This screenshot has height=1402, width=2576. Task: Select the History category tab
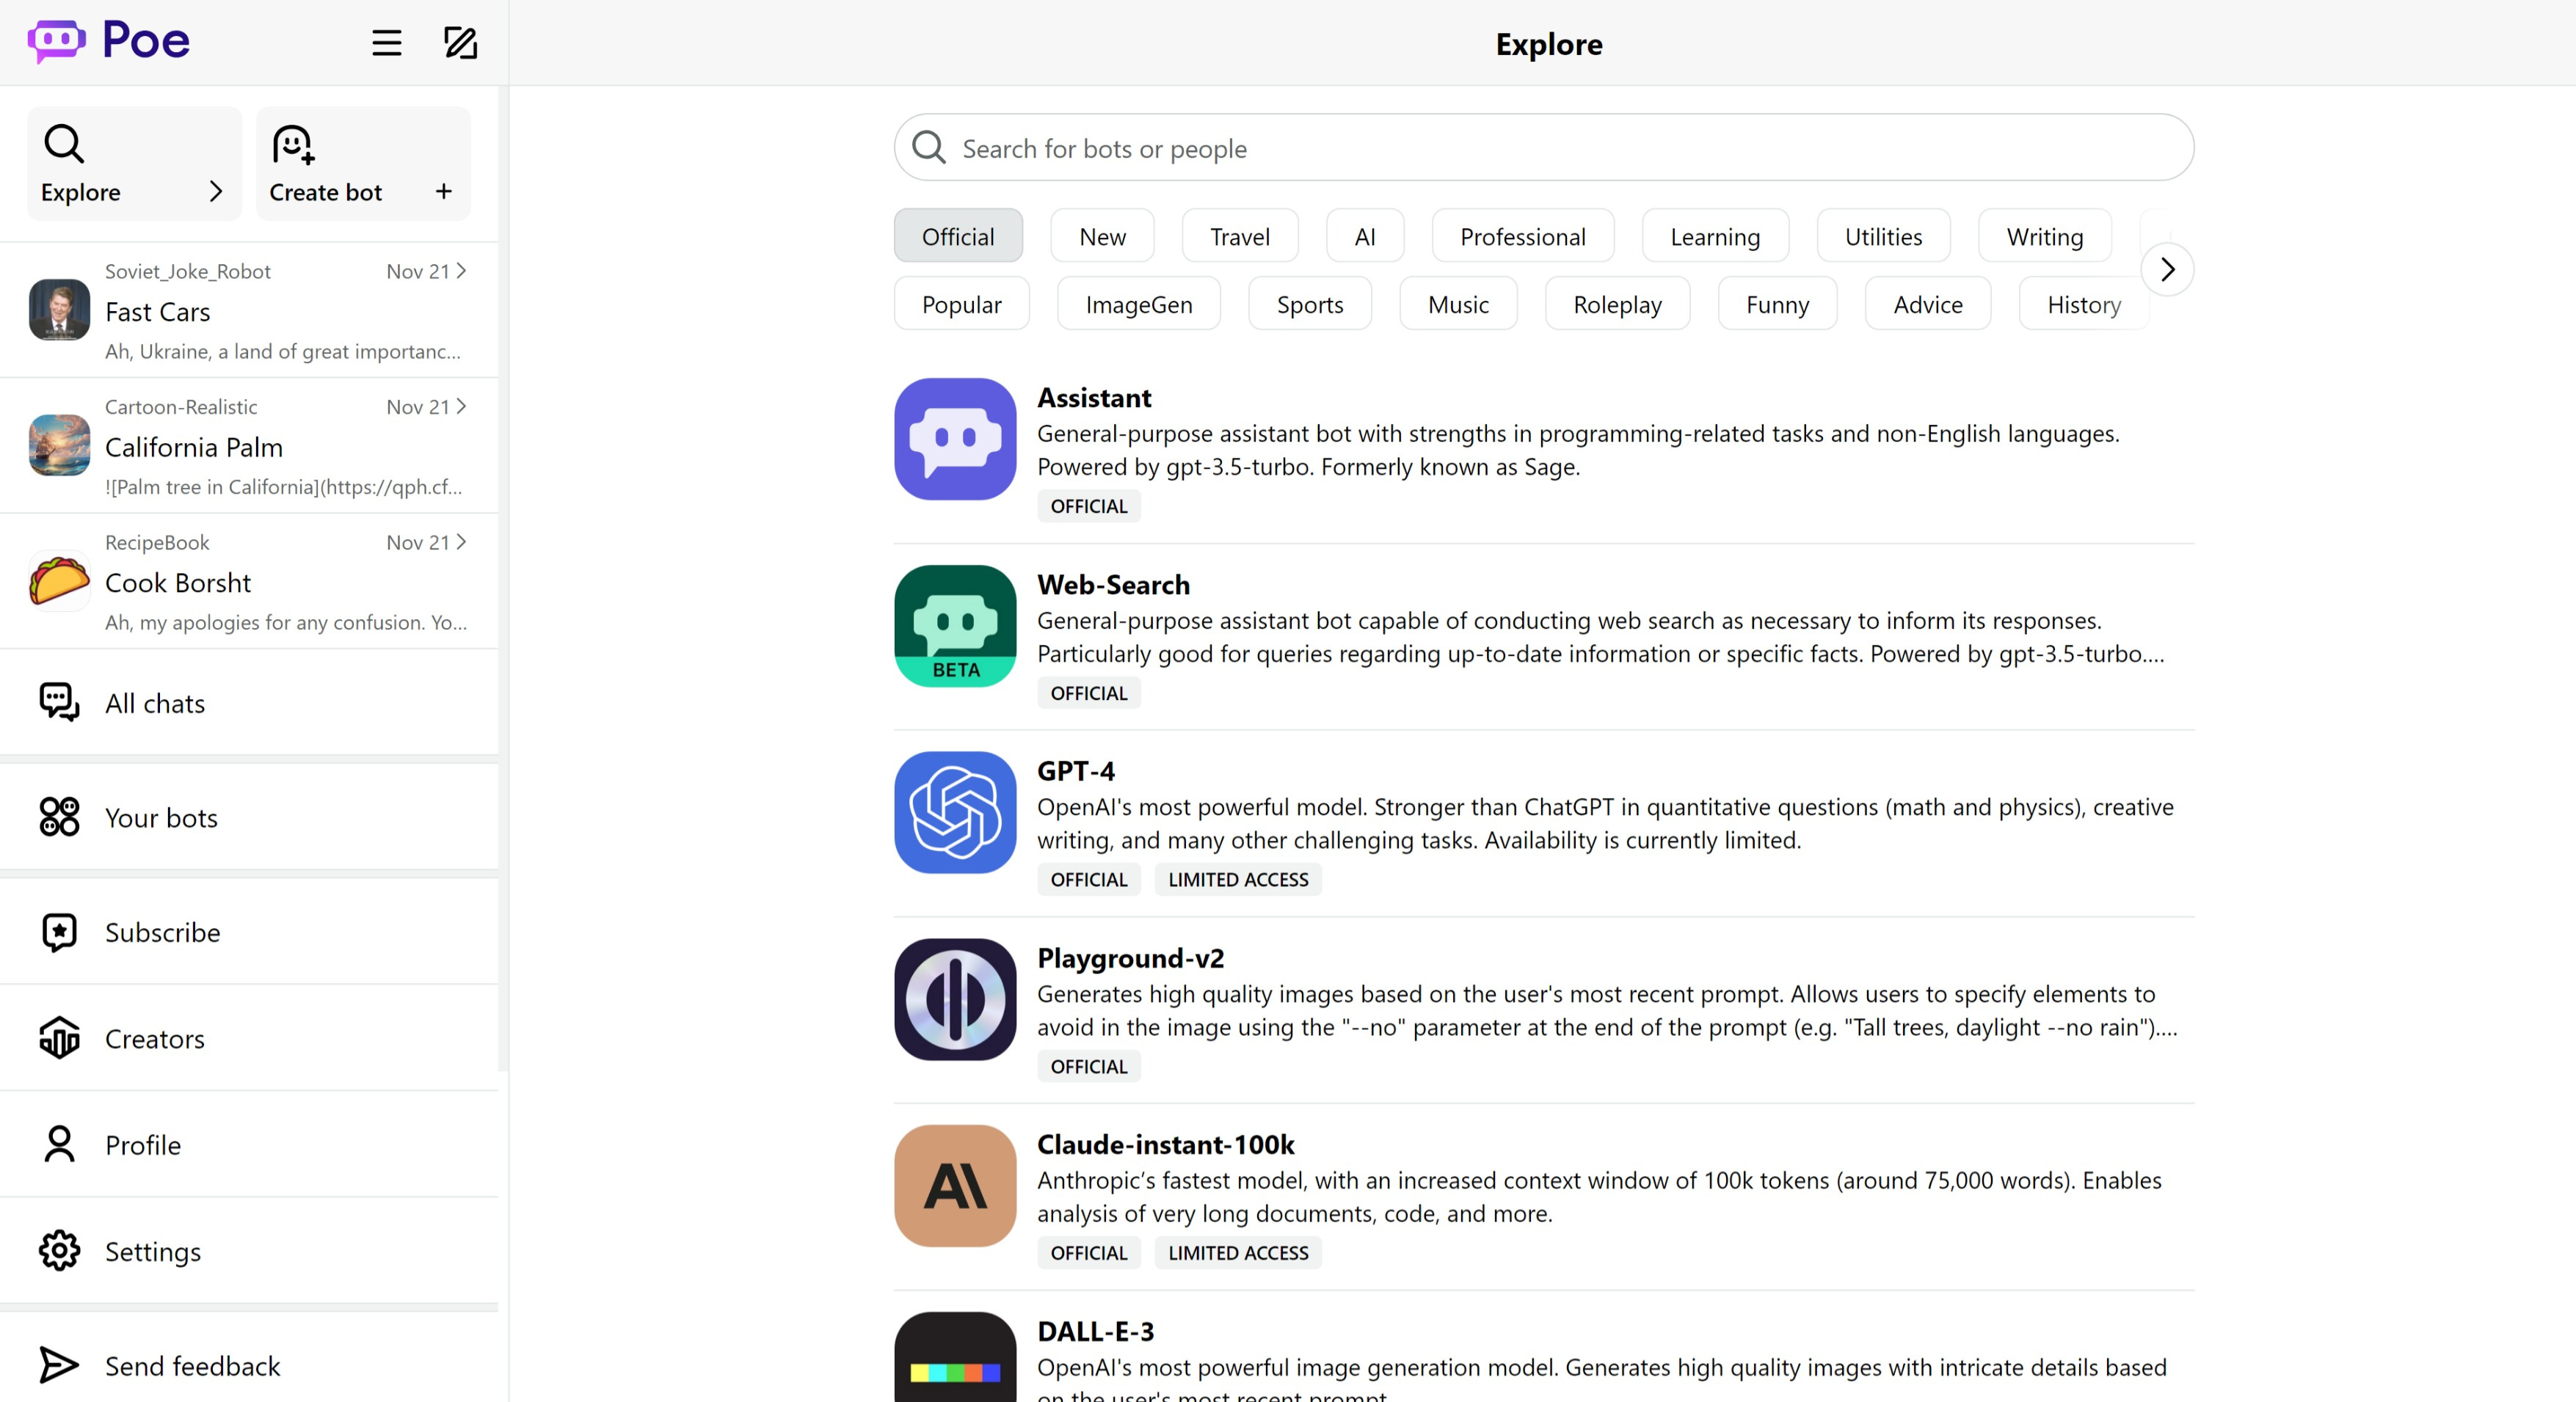coord(2084,304)
